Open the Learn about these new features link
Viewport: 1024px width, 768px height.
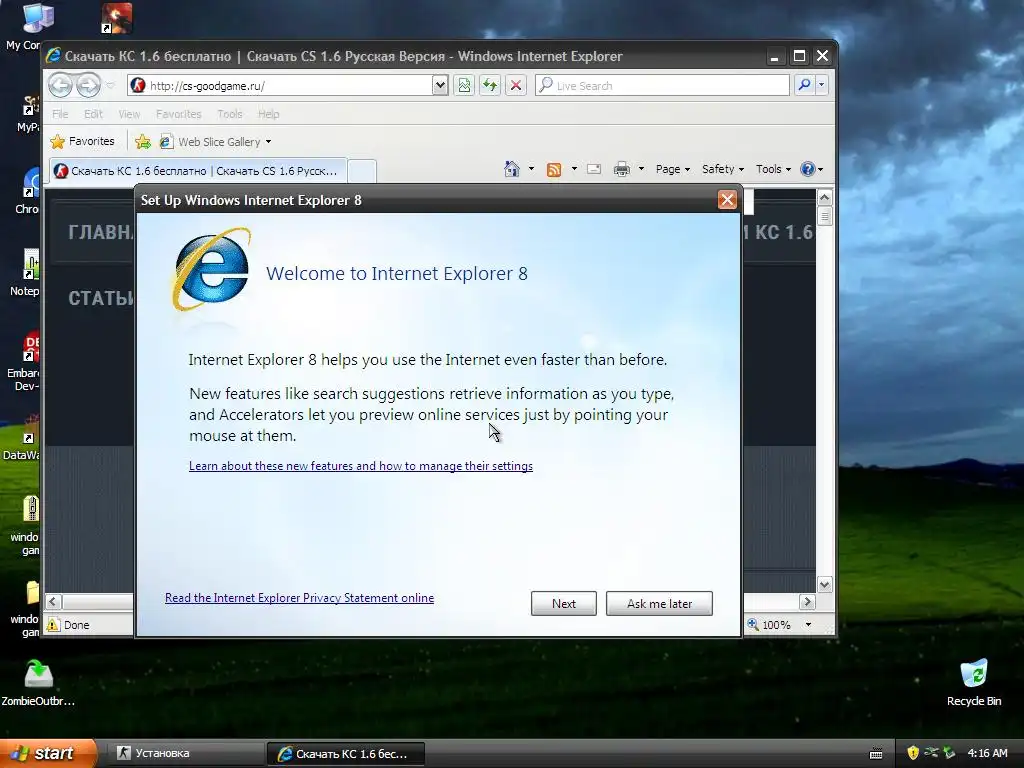tap(360, 466)
